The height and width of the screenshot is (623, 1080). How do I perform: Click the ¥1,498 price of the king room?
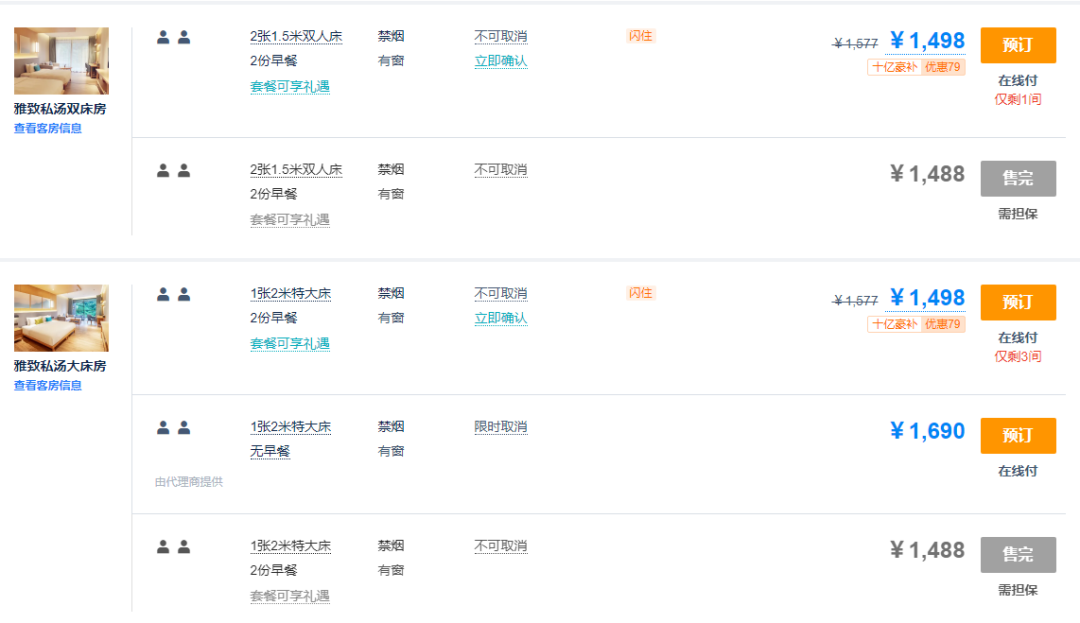tap(927, 298)
